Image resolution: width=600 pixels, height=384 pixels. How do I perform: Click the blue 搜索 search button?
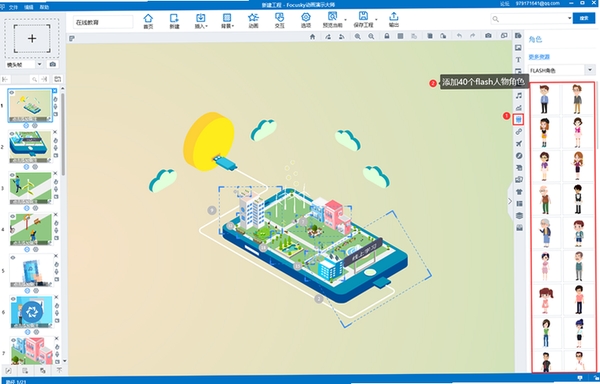click(x=584, y=18)
